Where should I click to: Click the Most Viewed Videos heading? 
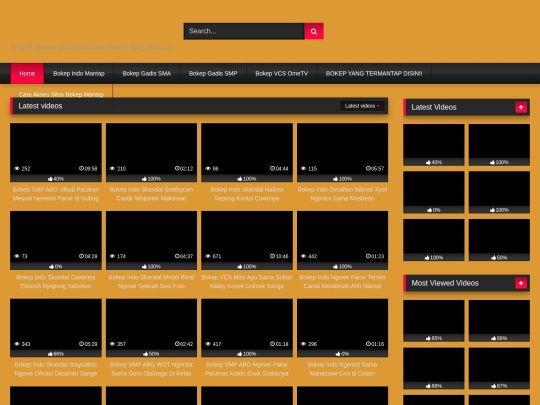pos(445,283)
